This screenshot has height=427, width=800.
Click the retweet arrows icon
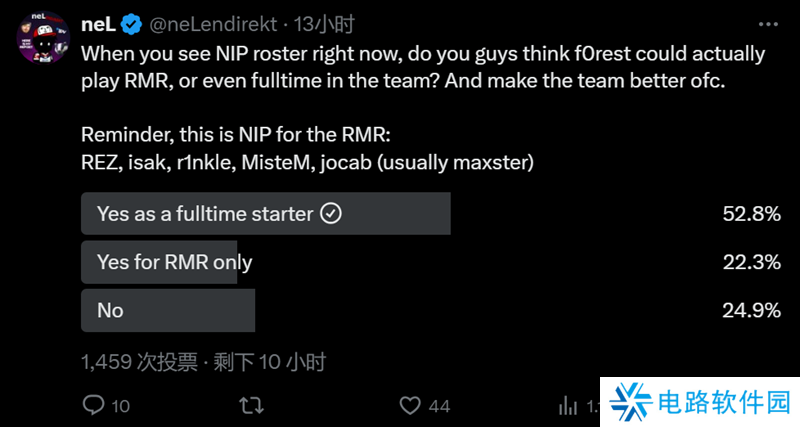pyautogui.click(x=253, y=405)
